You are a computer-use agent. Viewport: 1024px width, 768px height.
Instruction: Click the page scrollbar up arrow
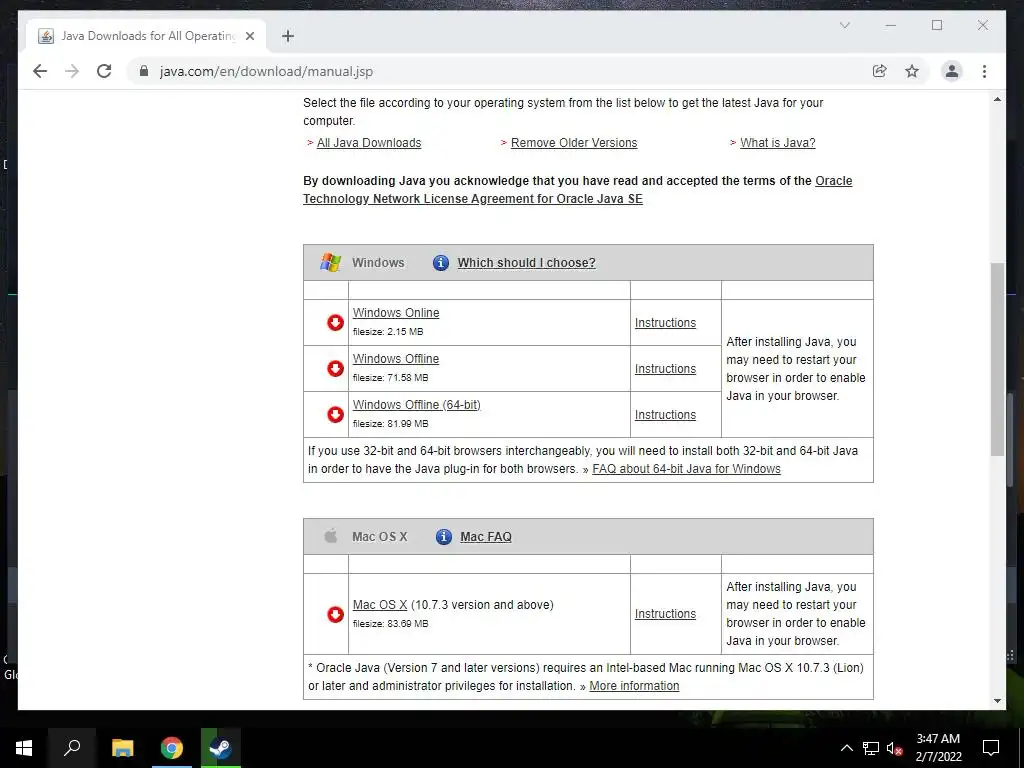pos(997,99)
